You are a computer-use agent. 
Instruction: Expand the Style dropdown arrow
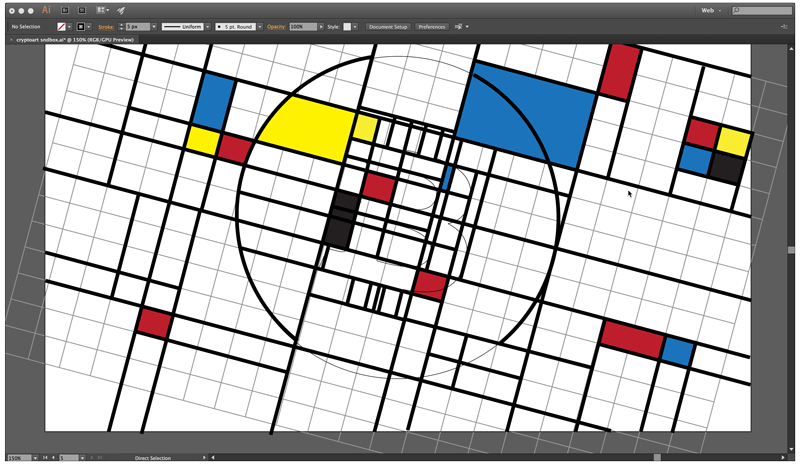pyautogui.click(x=355, y=27)
